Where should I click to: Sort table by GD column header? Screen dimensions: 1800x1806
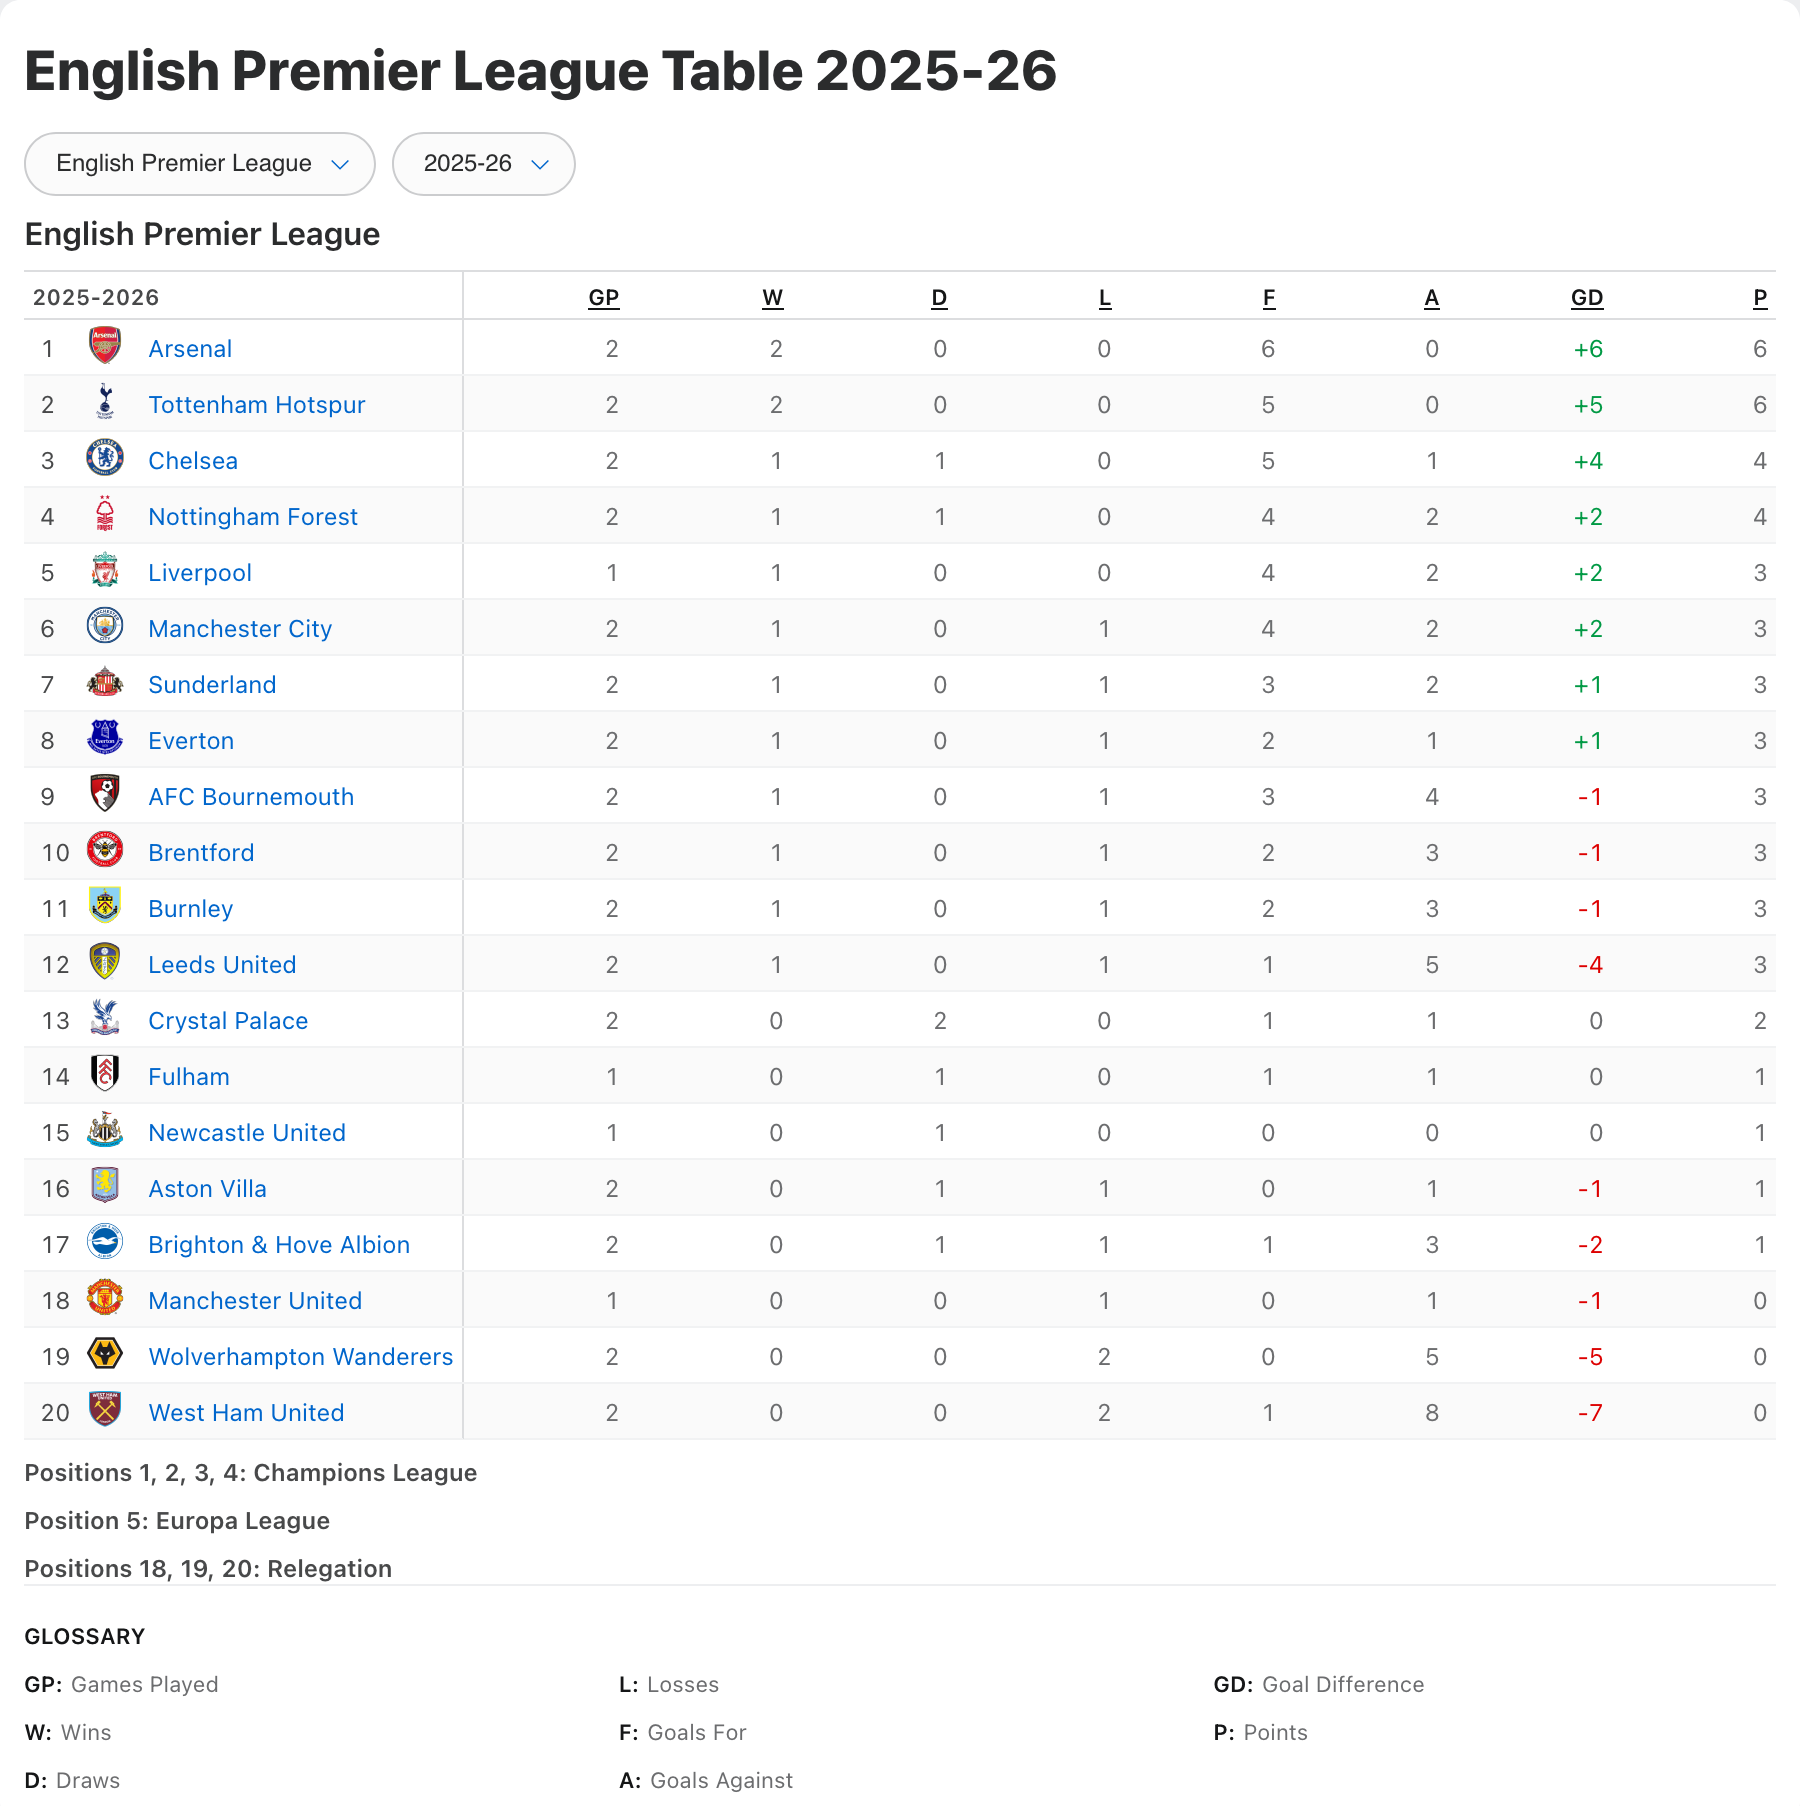[x=1587, y=298]
